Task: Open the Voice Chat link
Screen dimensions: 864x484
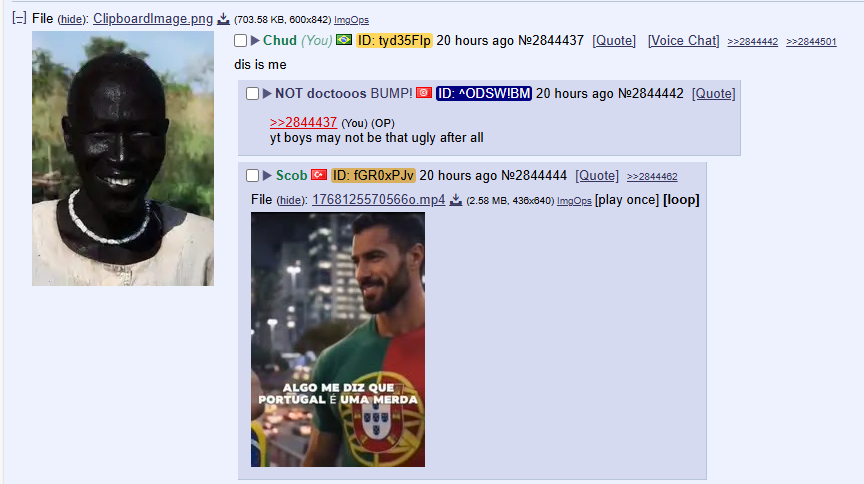Action: coord(683,40)
